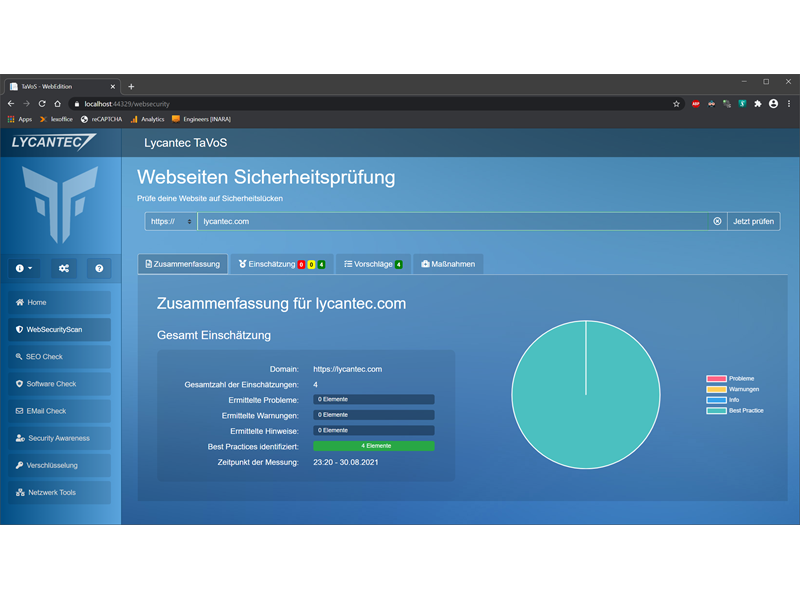Image resolution: width=800 pixels, height=600 pixels.
Task: Click the Warnungen legend color swatch
Action: click(x=716, y=389)
